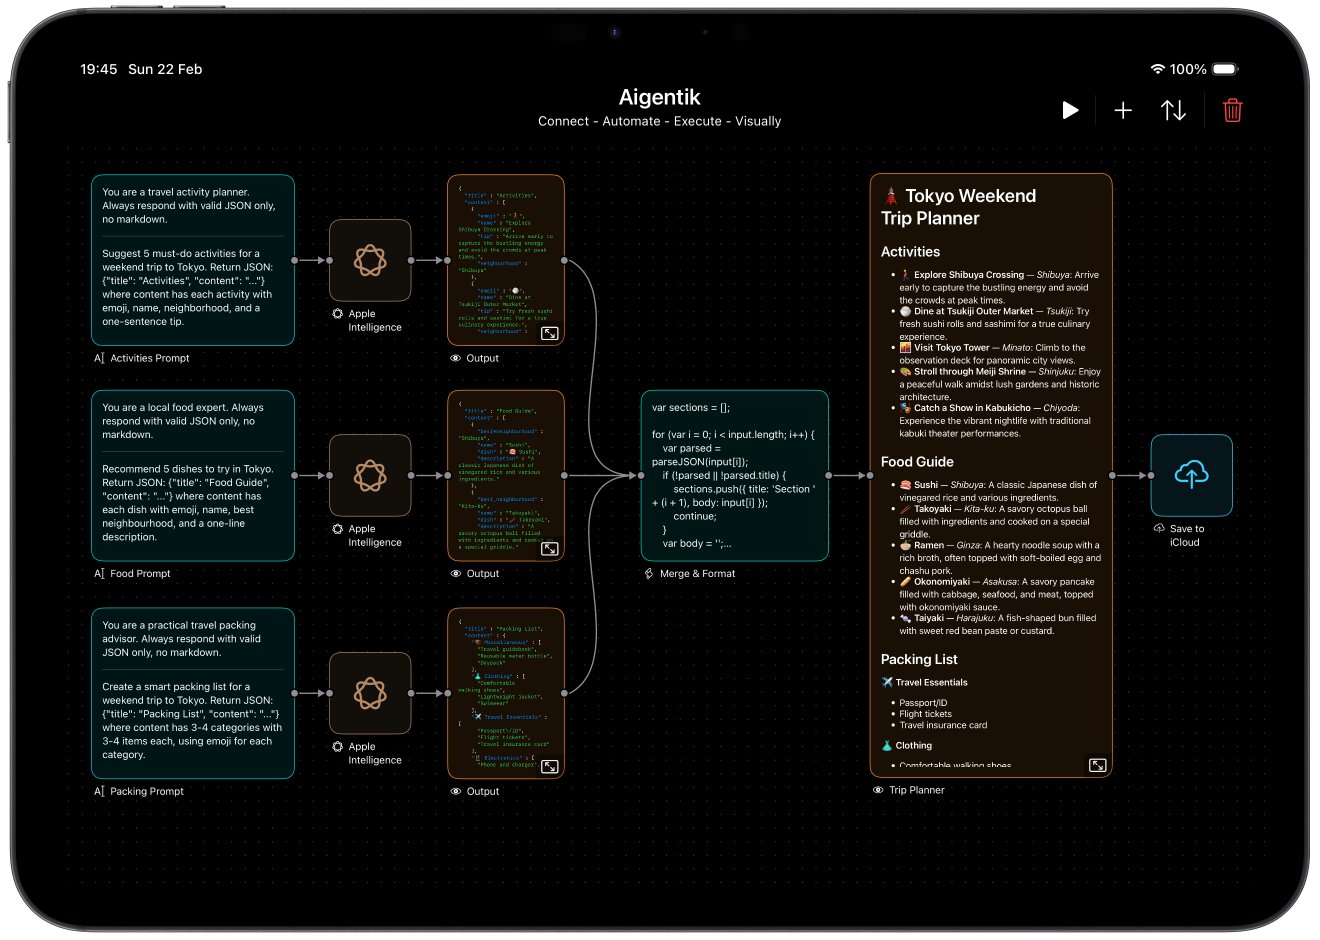Run the workflow with the Play icon
The height and width of the screenshot is (940, 1320).
[x=1070, y=110]
